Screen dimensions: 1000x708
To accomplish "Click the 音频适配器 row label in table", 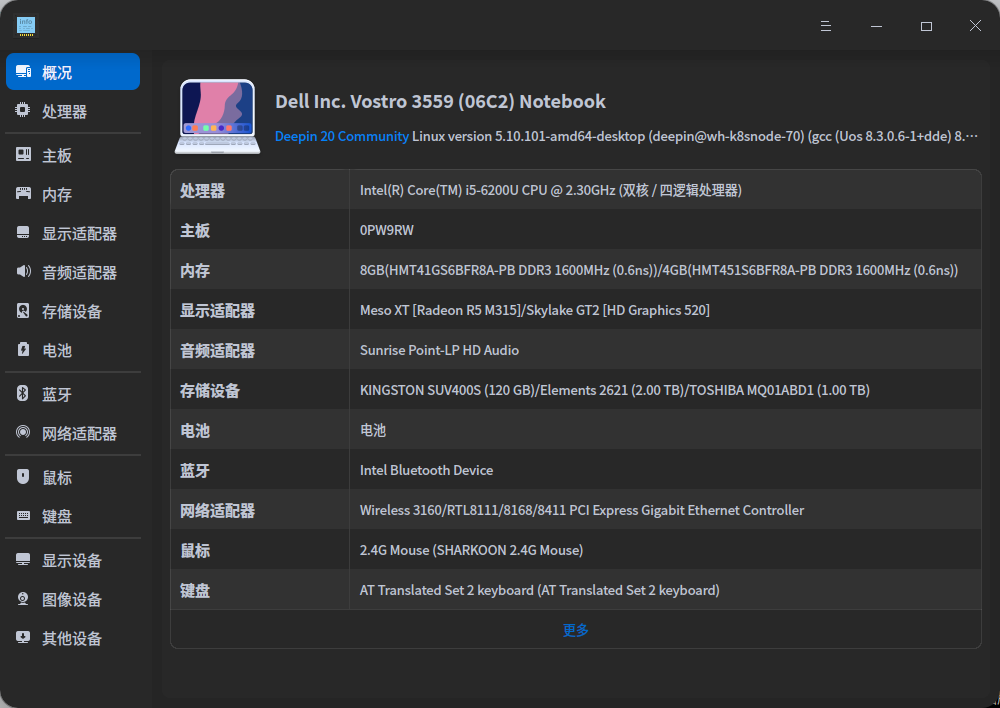I will pyautogui.click(x=217, y=350).
